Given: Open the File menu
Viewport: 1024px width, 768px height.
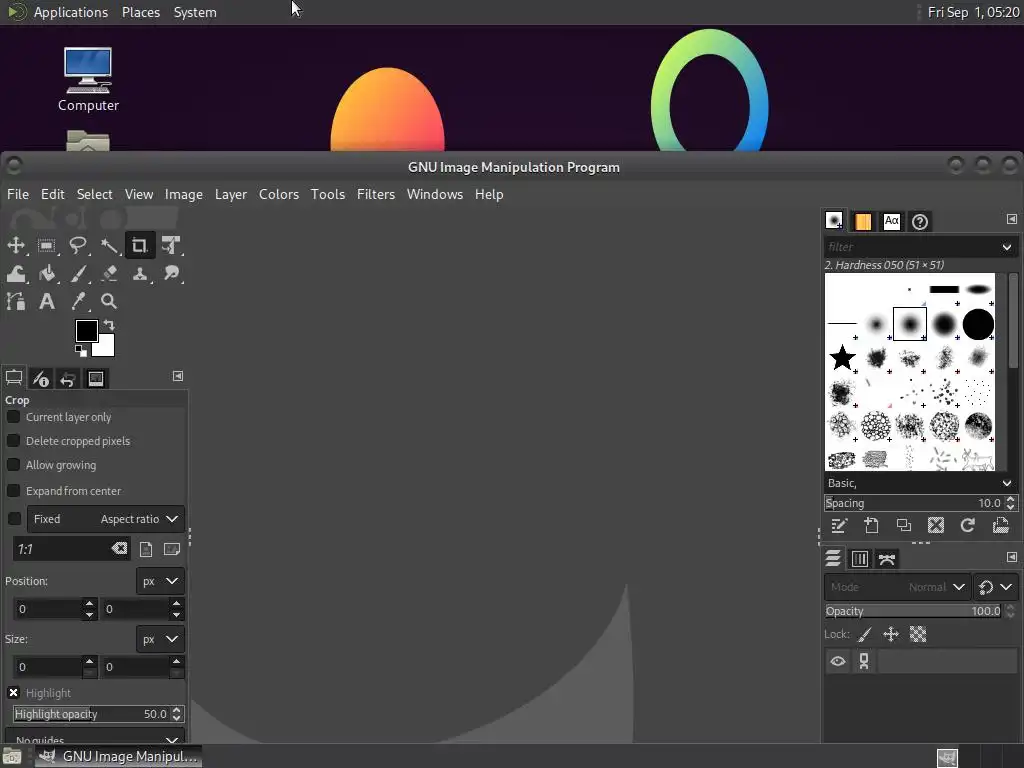Looking at the screenshot, I should point(18,194).
